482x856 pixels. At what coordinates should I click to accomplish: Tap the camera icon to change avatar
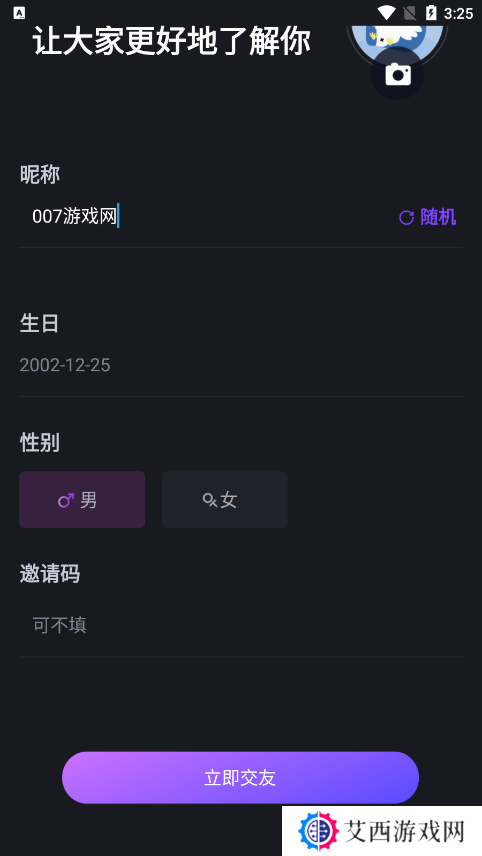click(397, 74)
